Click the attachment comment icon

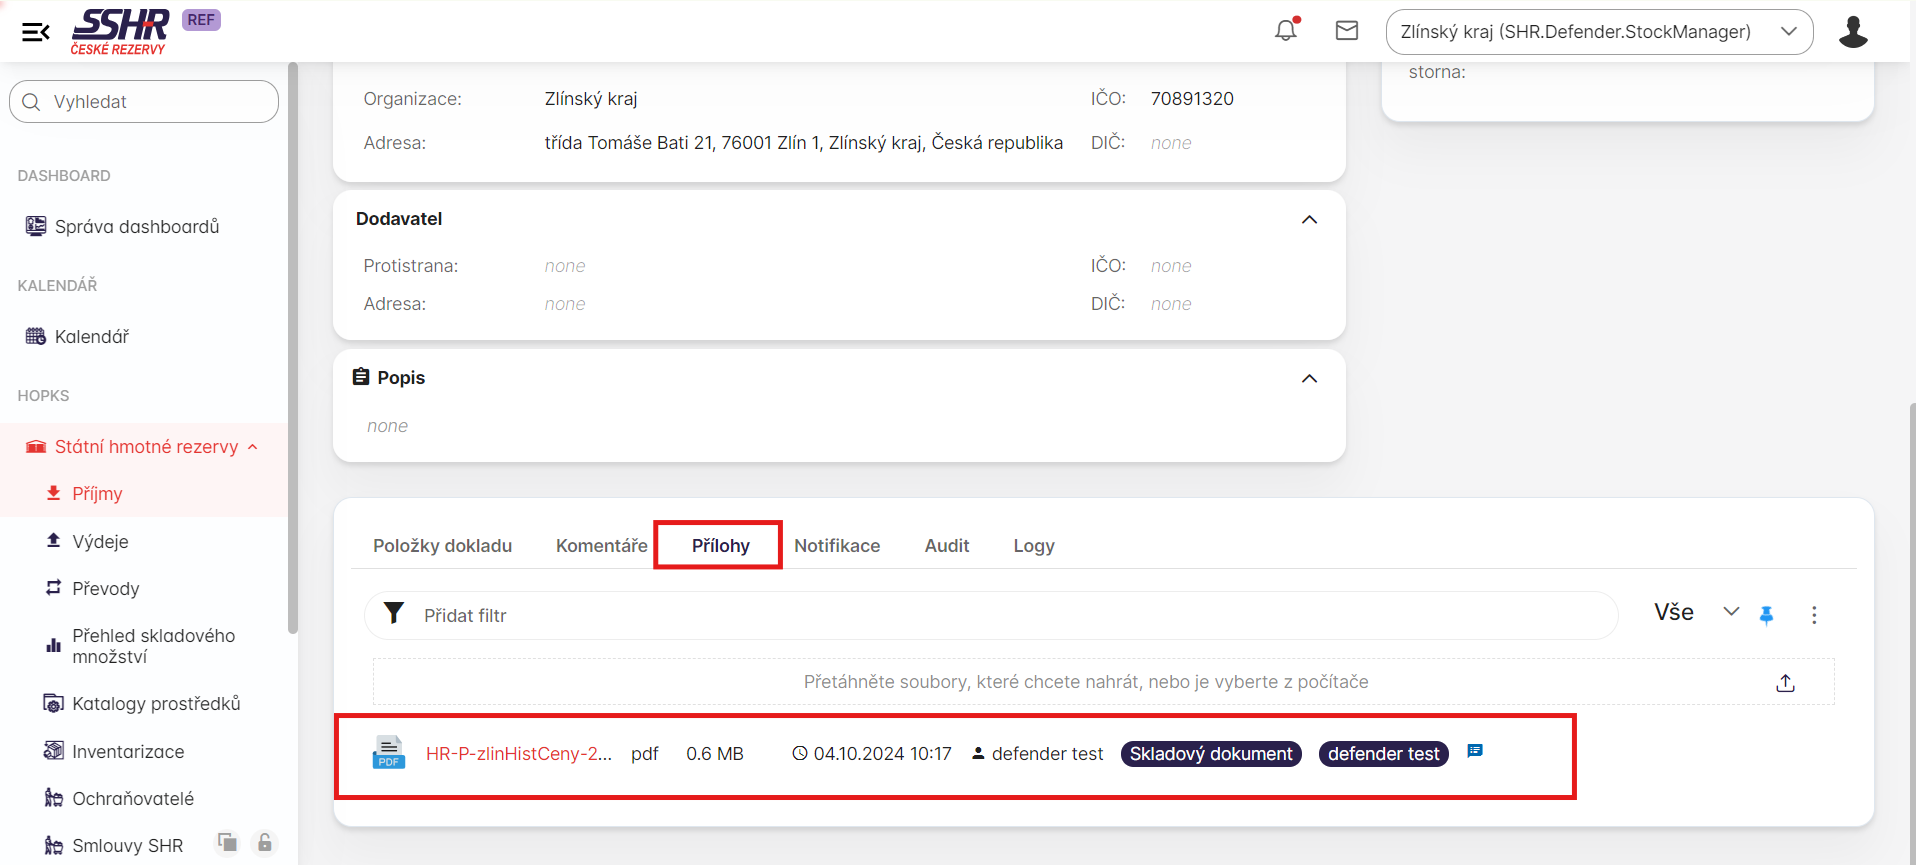point(1475,751)
